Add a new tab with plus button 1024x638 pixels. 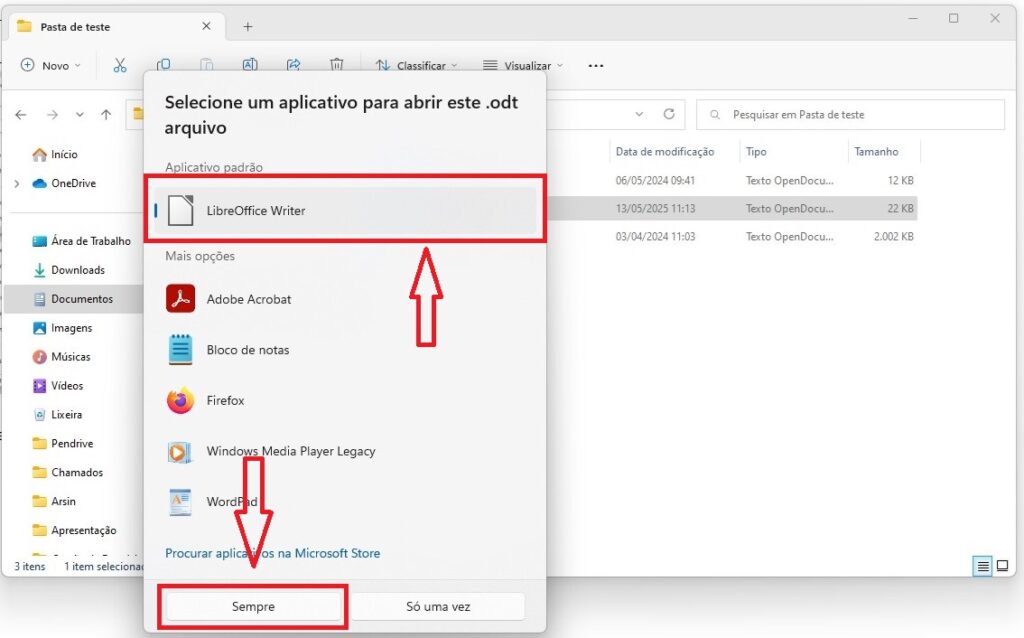(248, 27)
